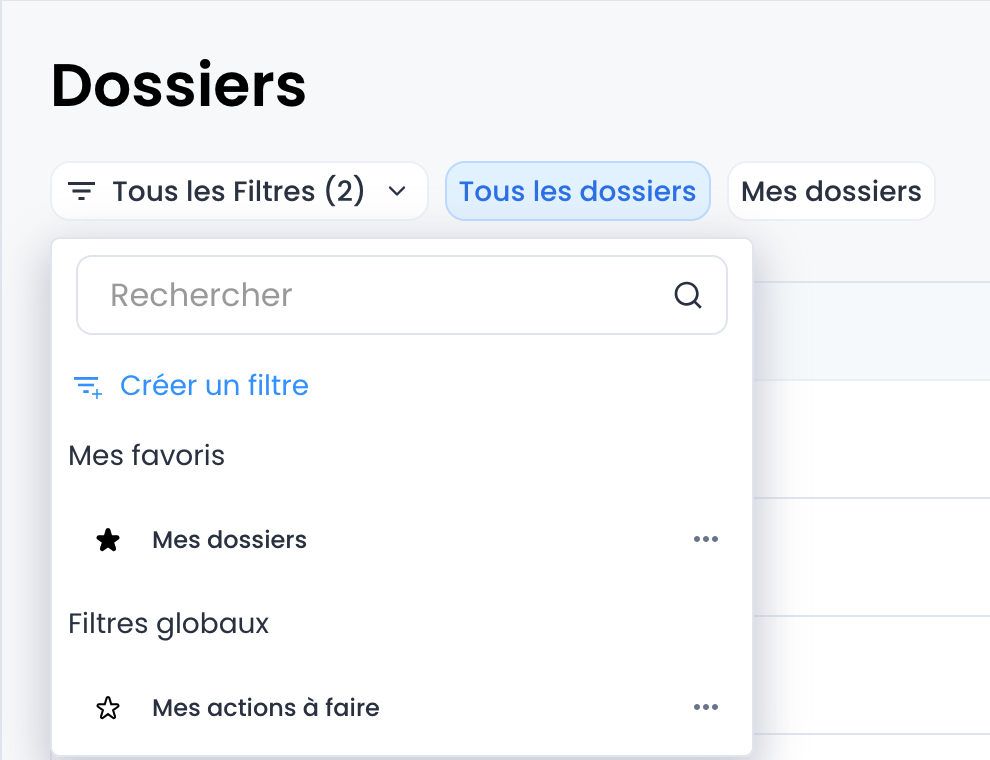Click the Mes favoris section heading
The height and width of the screenshot is (760, 990).
pos(146,456)
